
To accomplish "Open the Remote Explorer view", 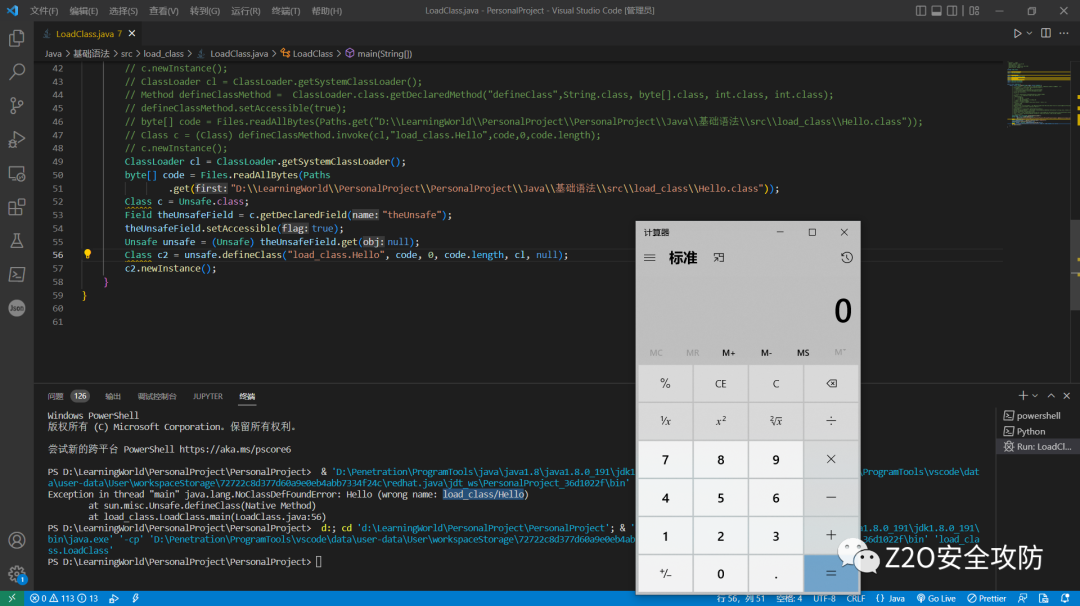I will (x=17, y=173).
